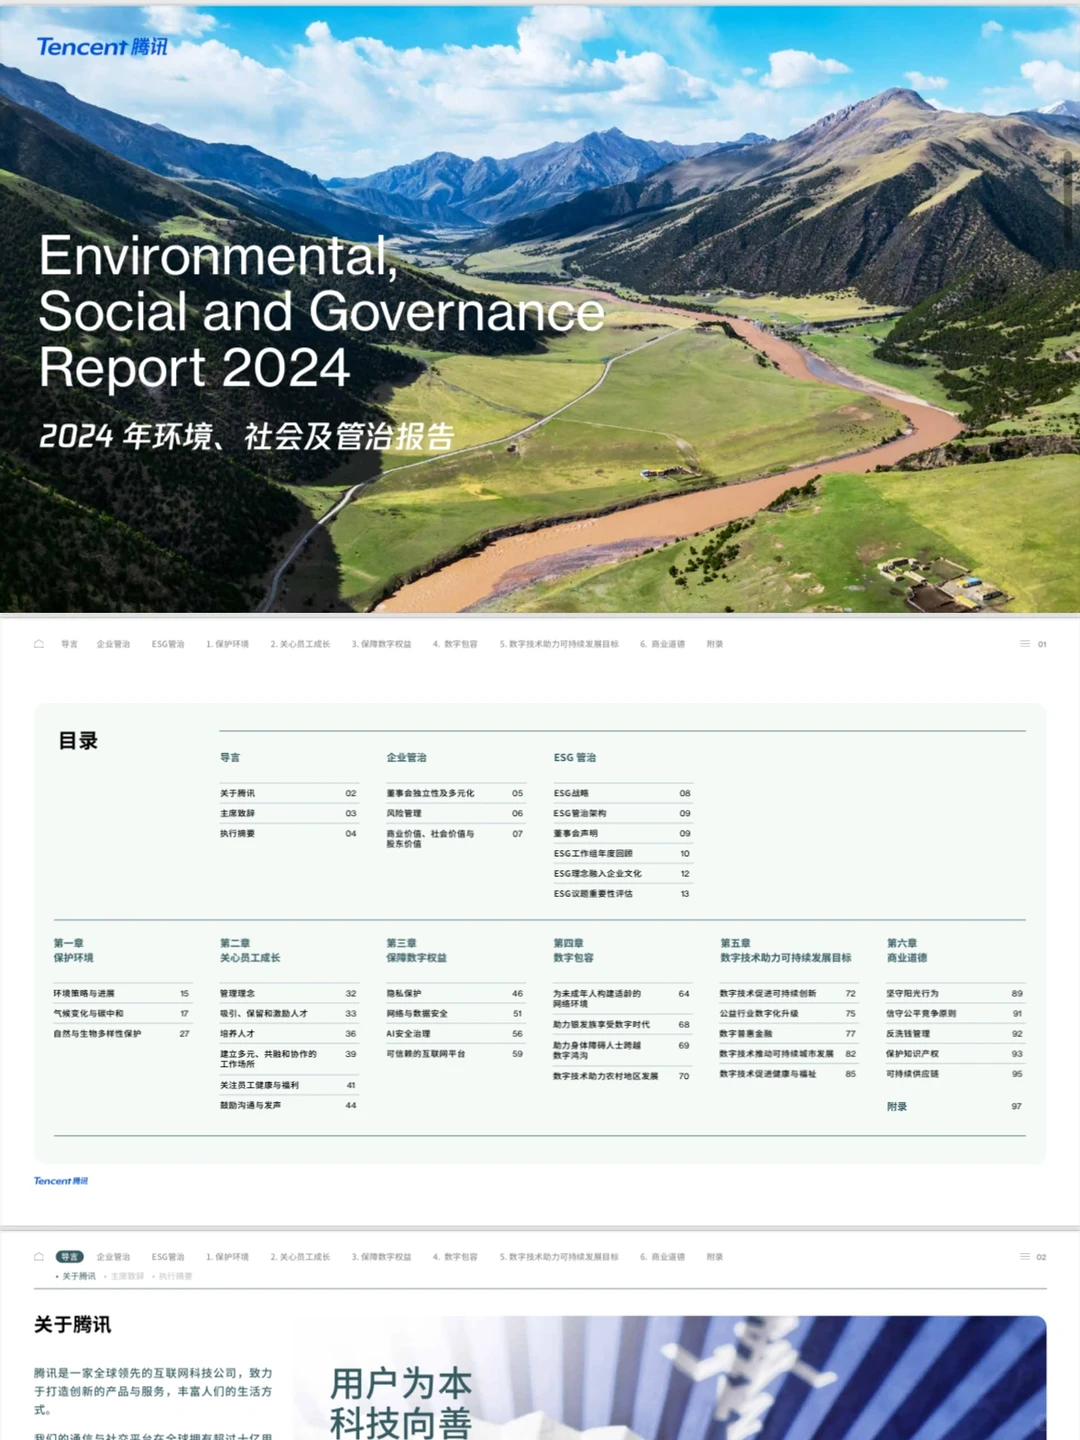Click the Tencent 腾讯 logo on the cover
The height and width of the screenshot is (1440, 1080).
click(x=102, y=47)
